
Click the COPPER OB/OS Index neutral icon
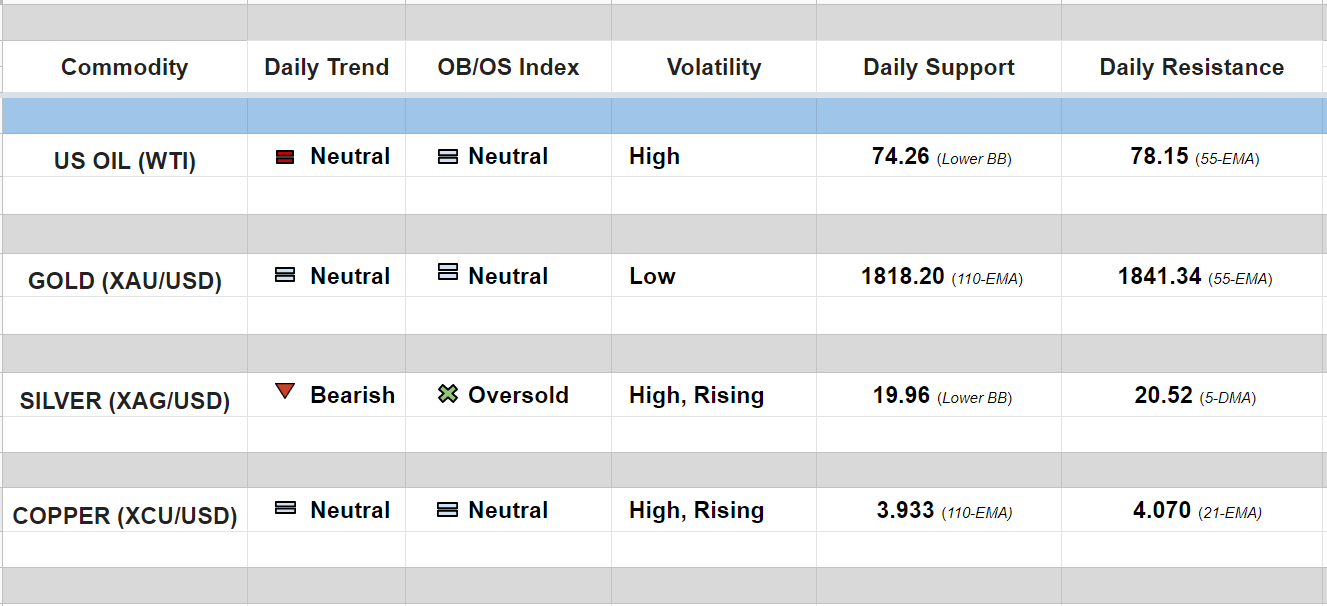pos(448,510)
